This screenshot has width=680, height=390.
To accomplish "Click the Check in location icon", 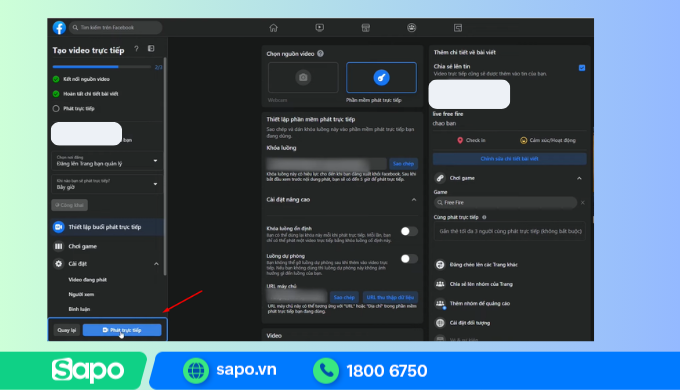I will click(460, 140).
